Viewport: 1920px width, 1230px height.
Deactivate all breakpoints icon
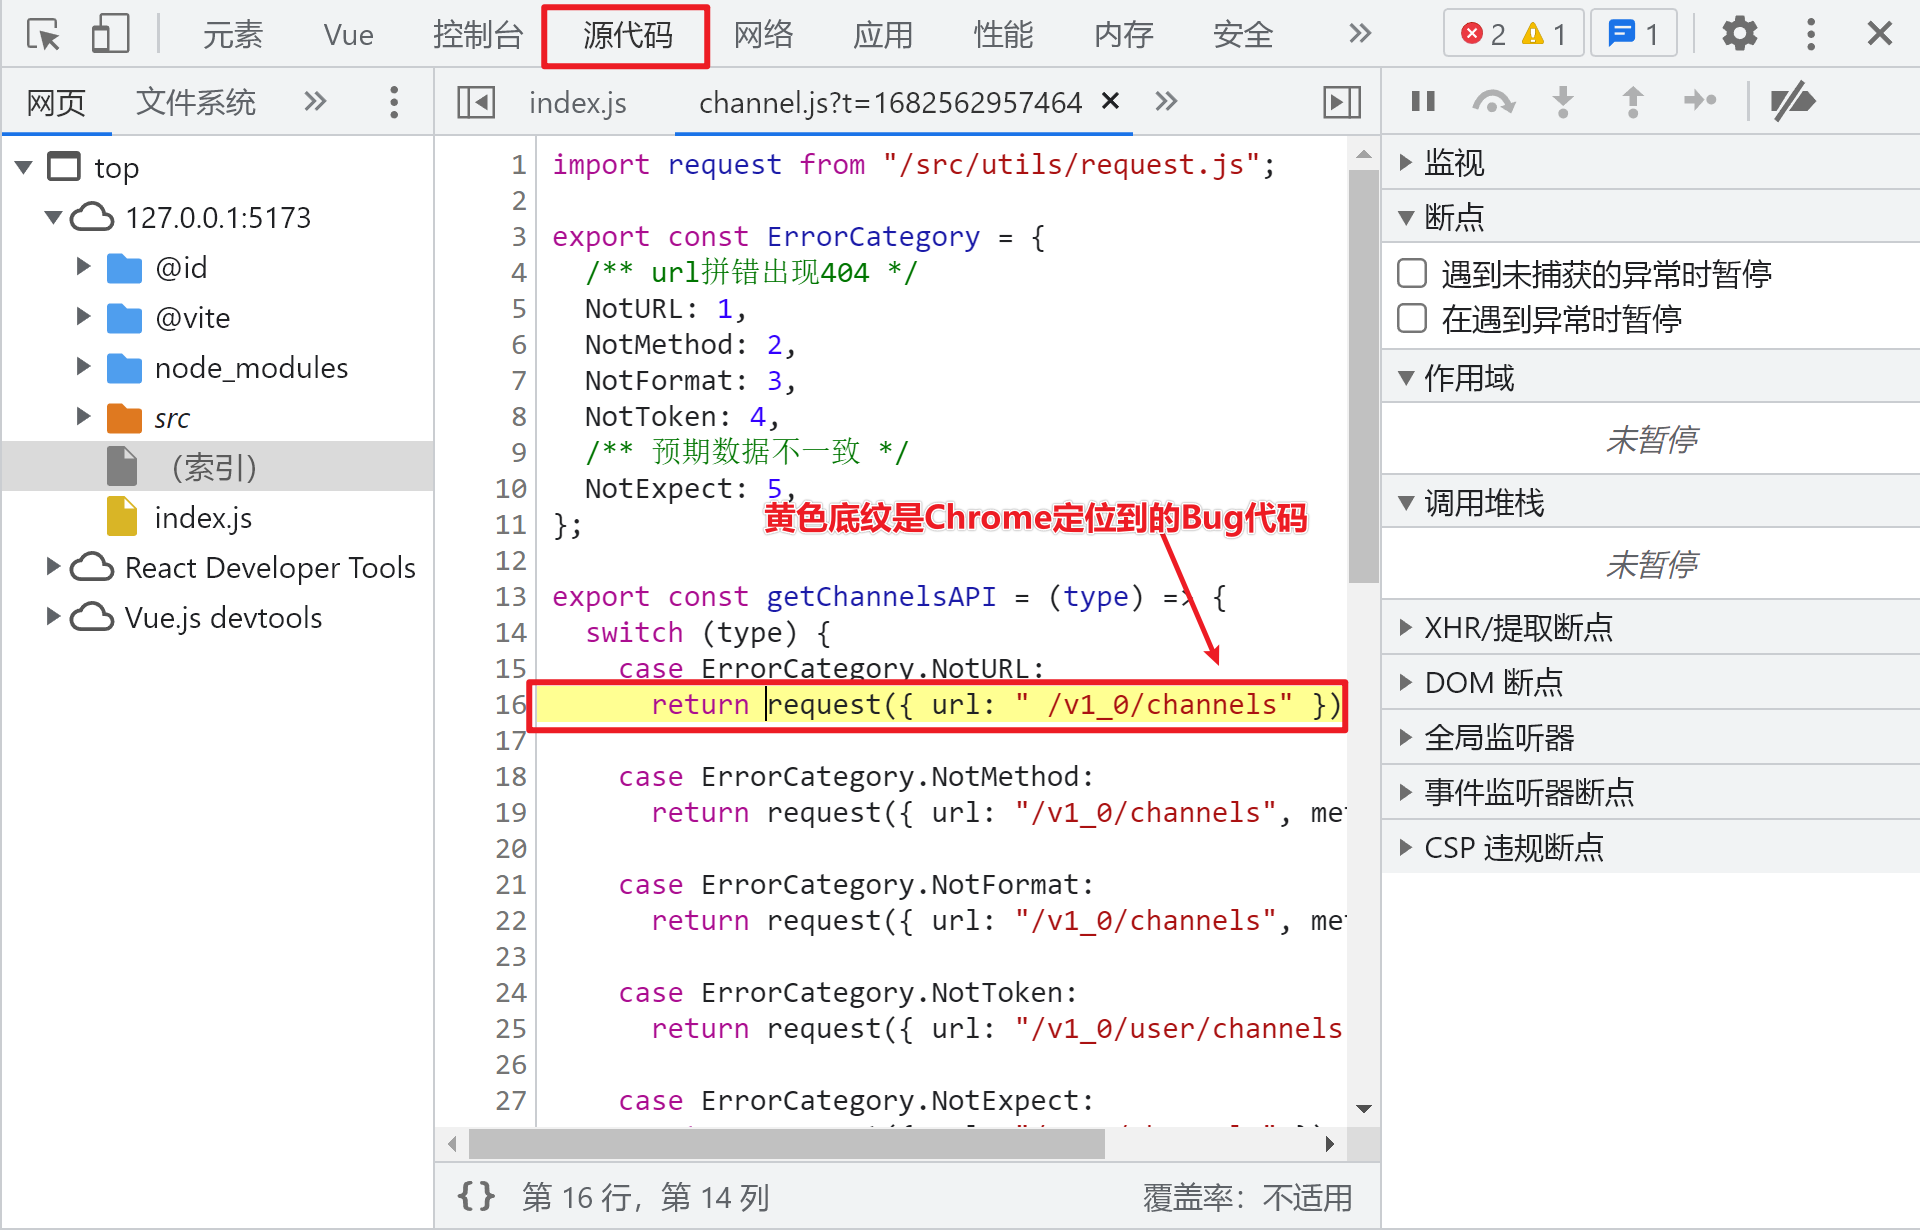pyautogui.click(x=1792, y=101)
